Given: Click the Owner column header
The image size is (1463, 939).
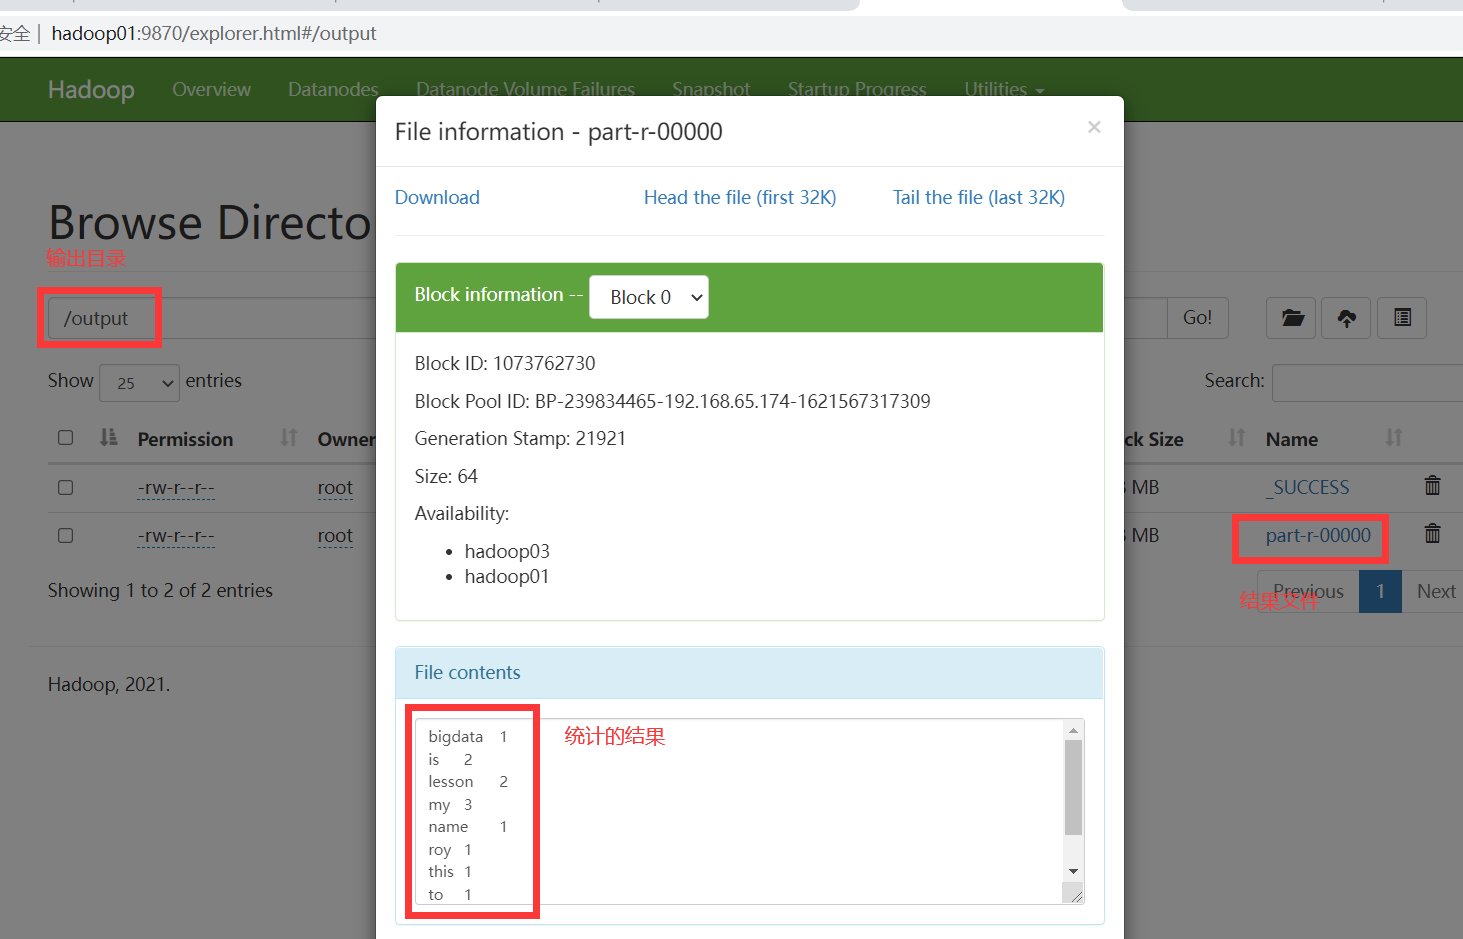Looking at the screenshot, I should (346, 439).
